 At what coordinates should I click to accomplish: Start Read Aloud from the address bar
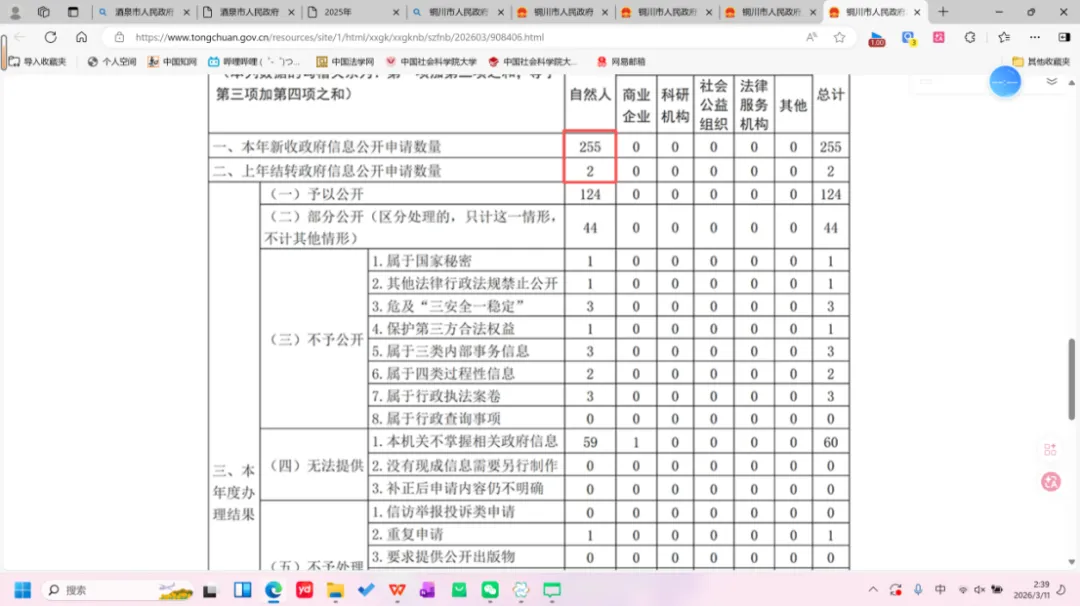pos(811,37)
